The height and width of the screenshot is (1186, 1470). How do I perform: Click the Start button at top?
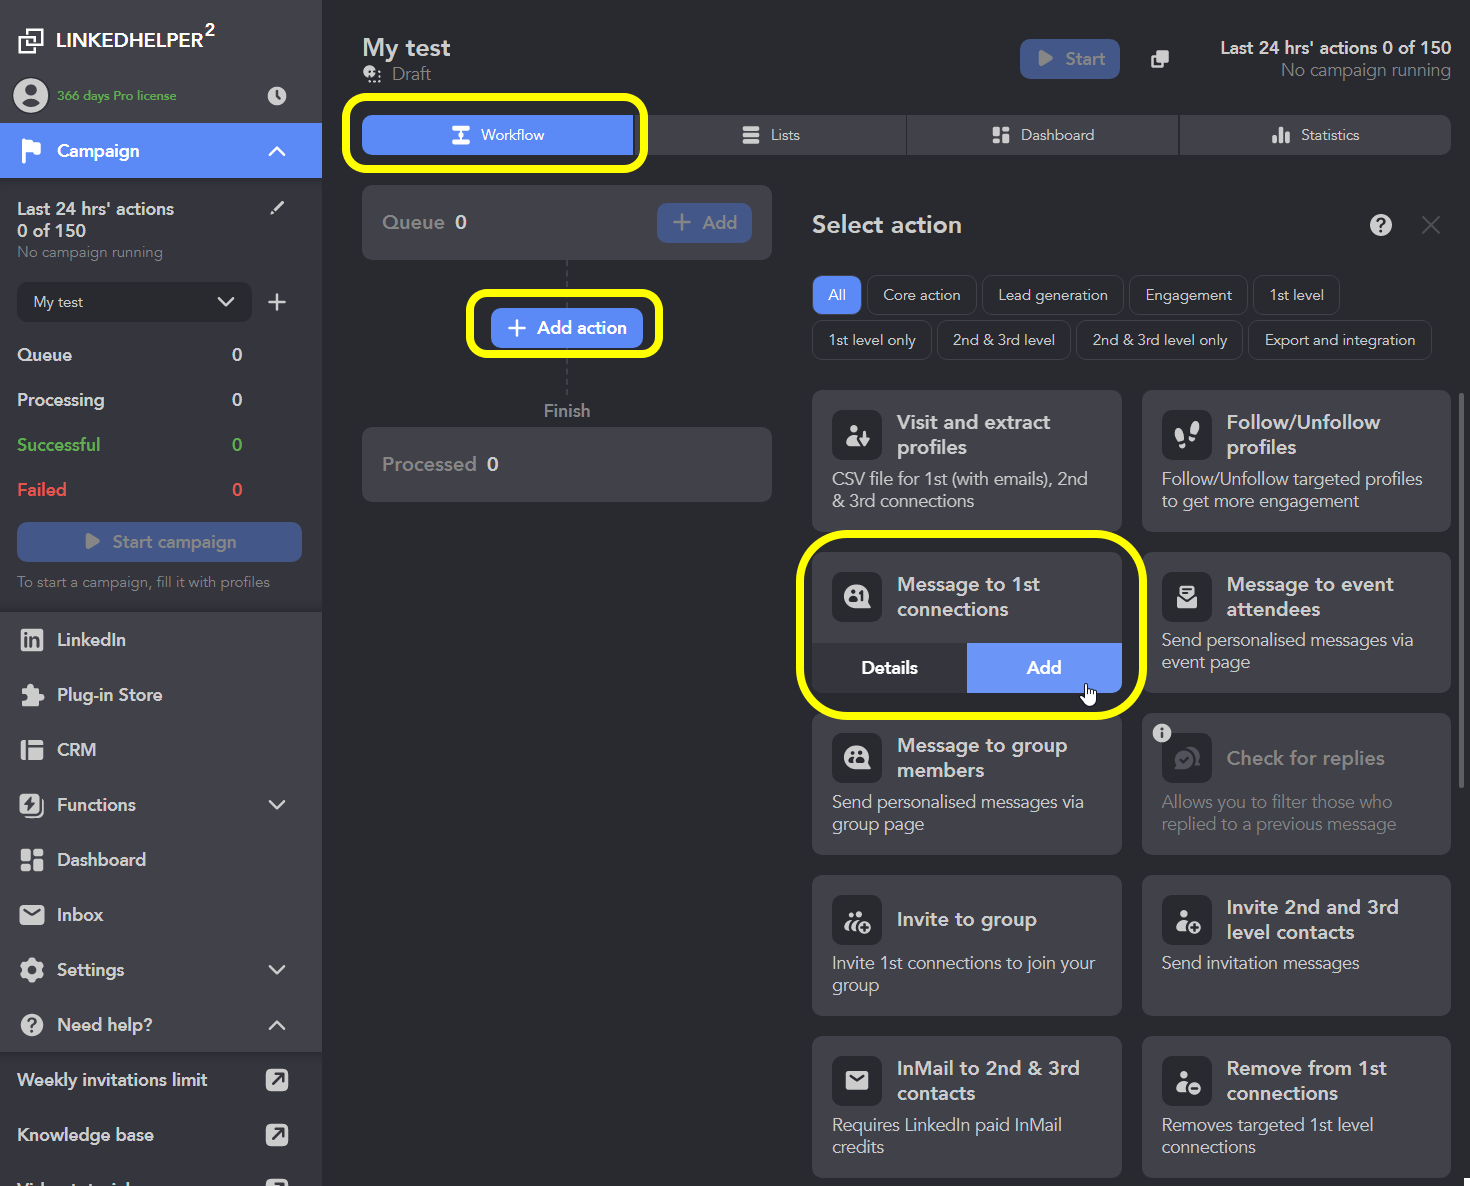click(x=1070, y=59)
